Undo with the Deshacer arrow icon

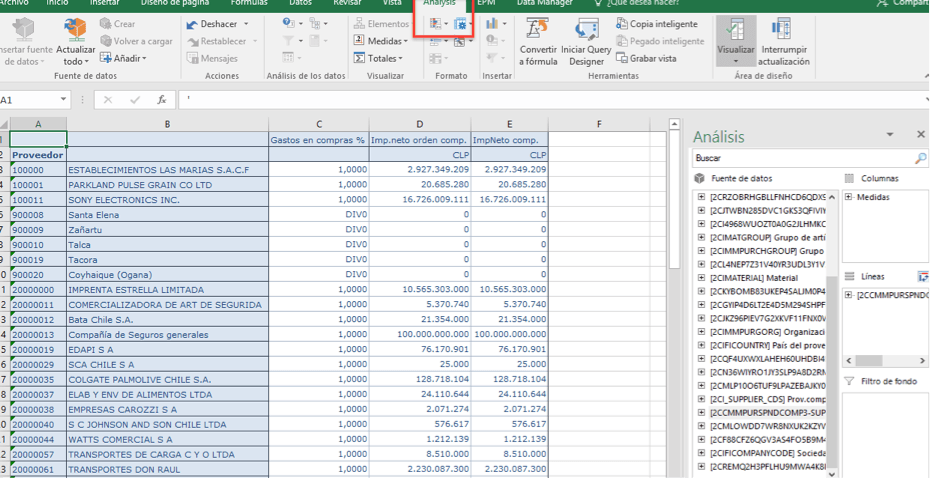[x=192, y=24]
